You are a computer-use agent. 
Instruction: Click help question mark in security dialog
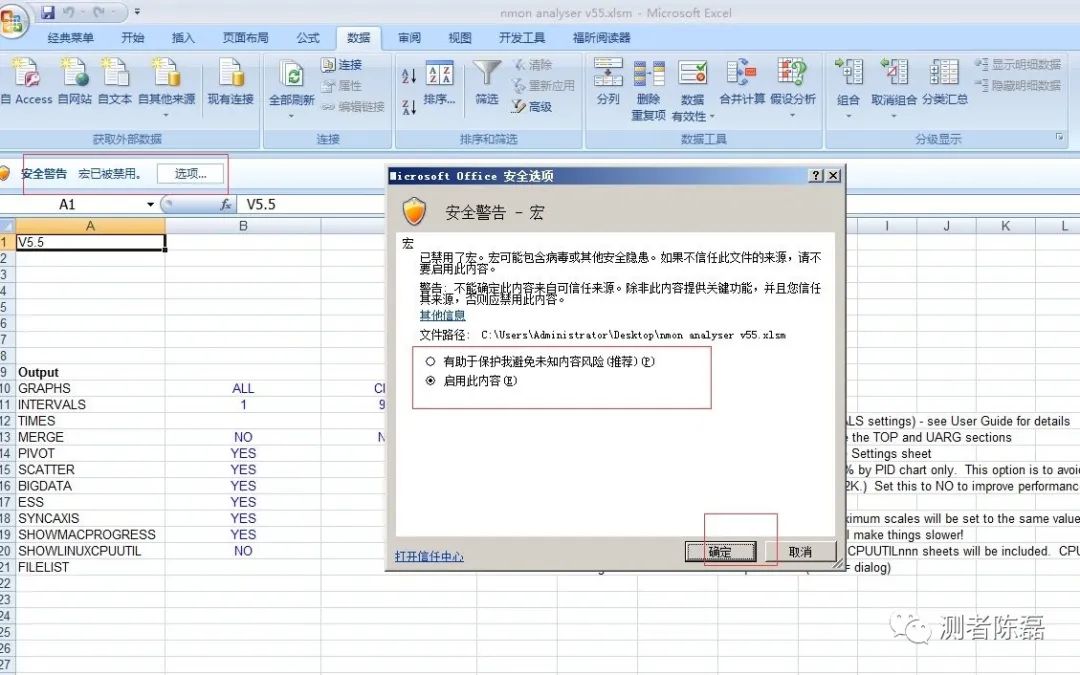tap(816, 176)
